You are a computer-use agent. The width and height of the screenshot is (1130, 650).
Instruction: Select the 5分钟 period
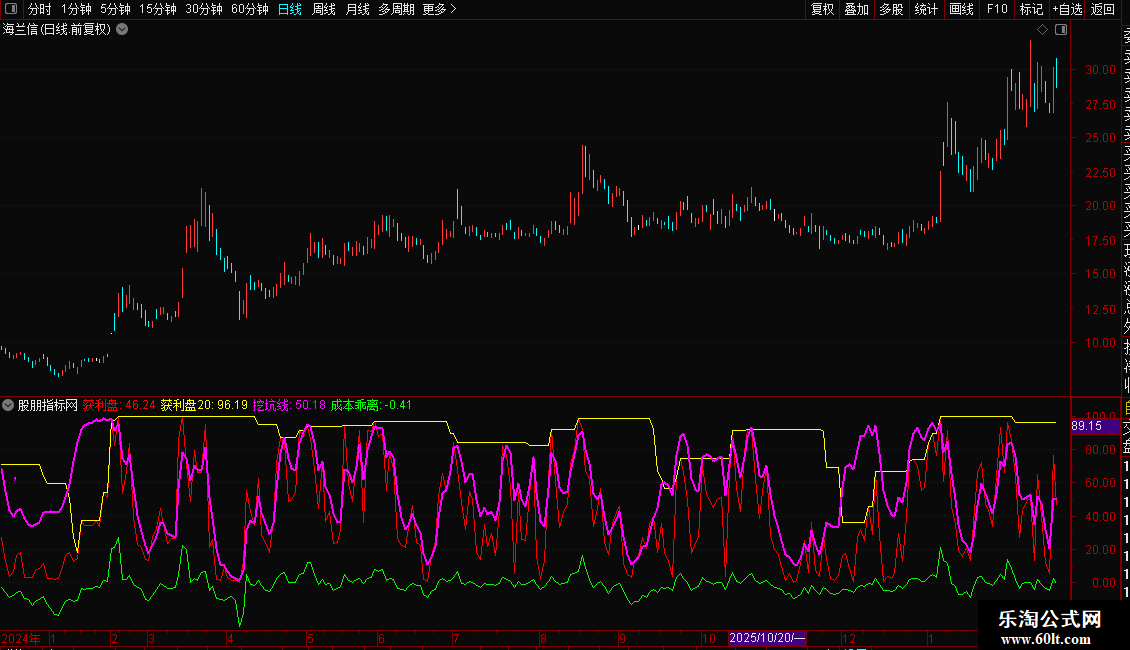click(115, 9)
